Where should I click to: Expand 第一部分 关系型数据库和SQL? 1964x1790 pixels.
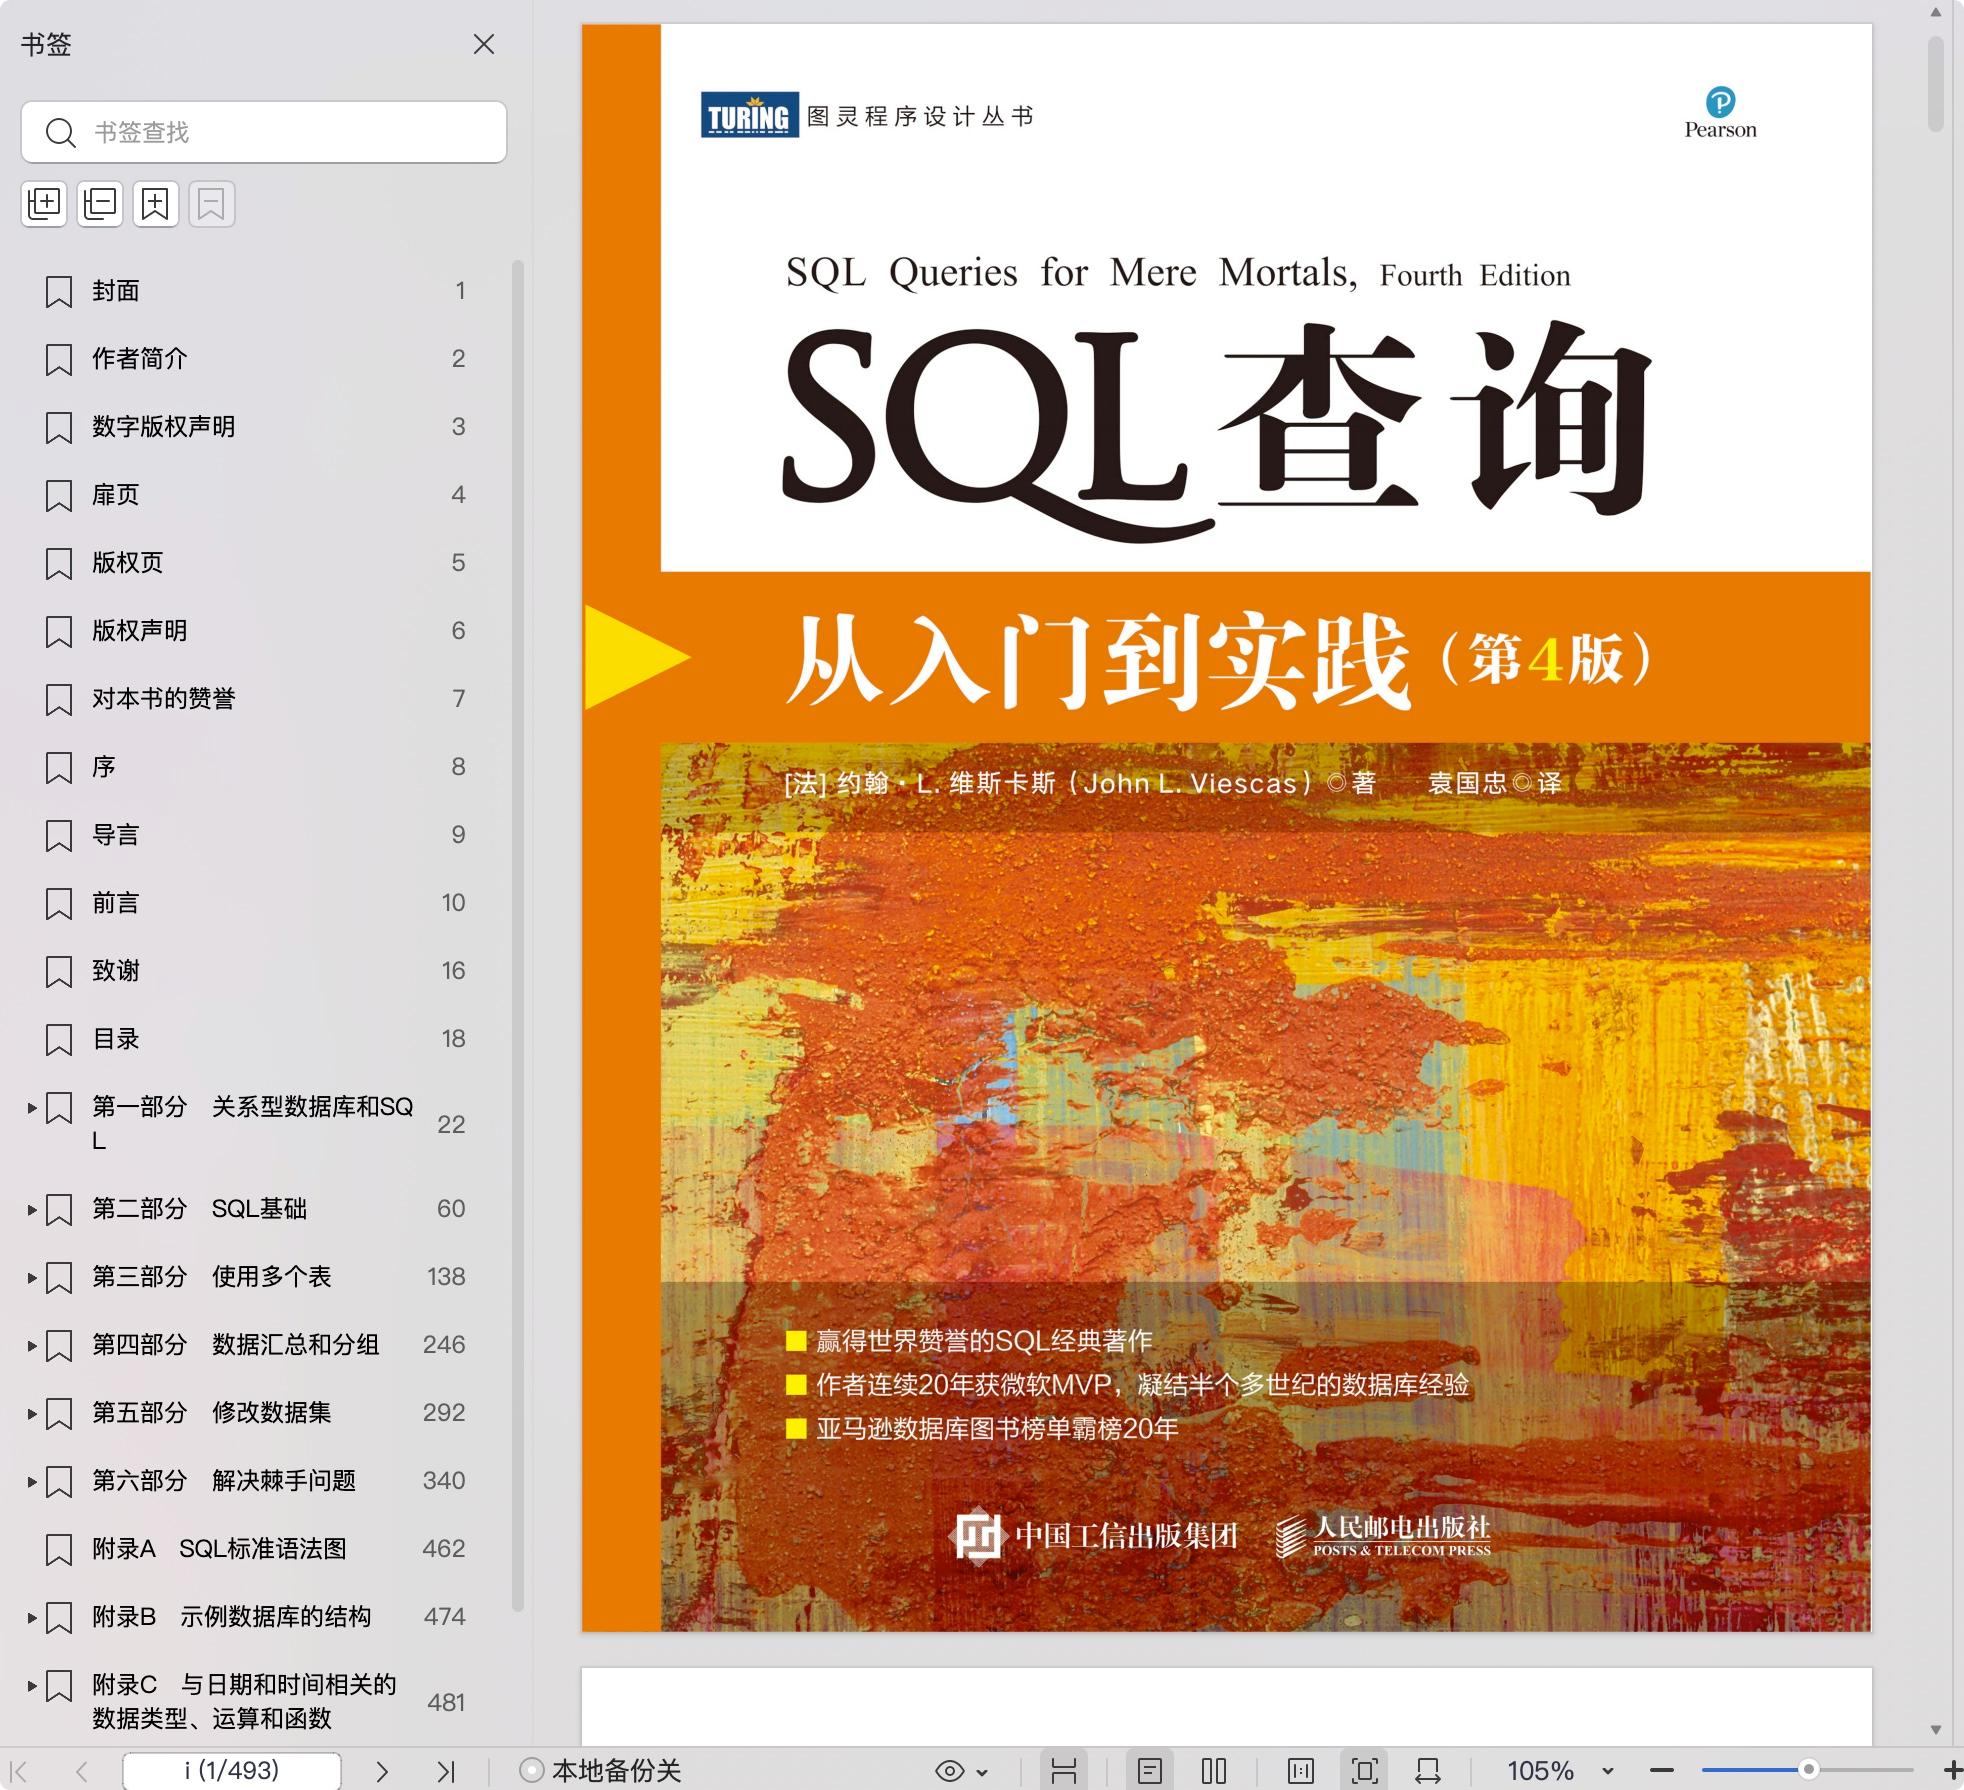[32, 1108]
